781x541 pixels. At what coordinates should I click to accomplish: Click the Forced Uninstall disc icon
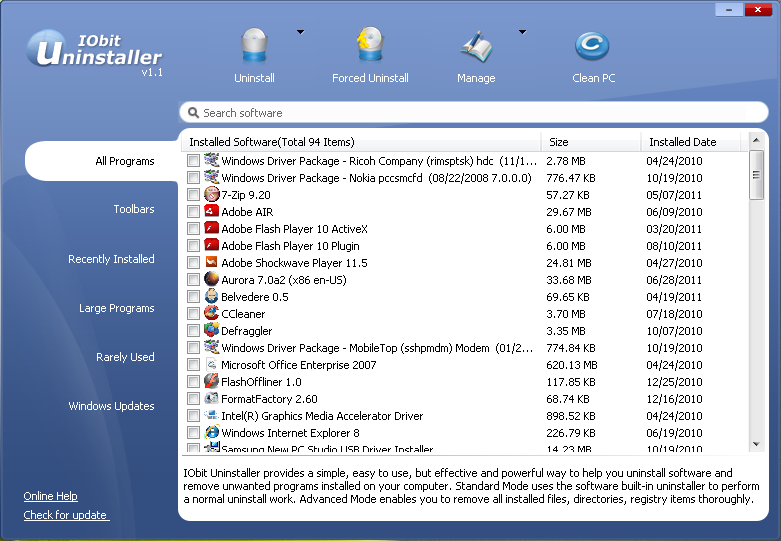(370, 45)
